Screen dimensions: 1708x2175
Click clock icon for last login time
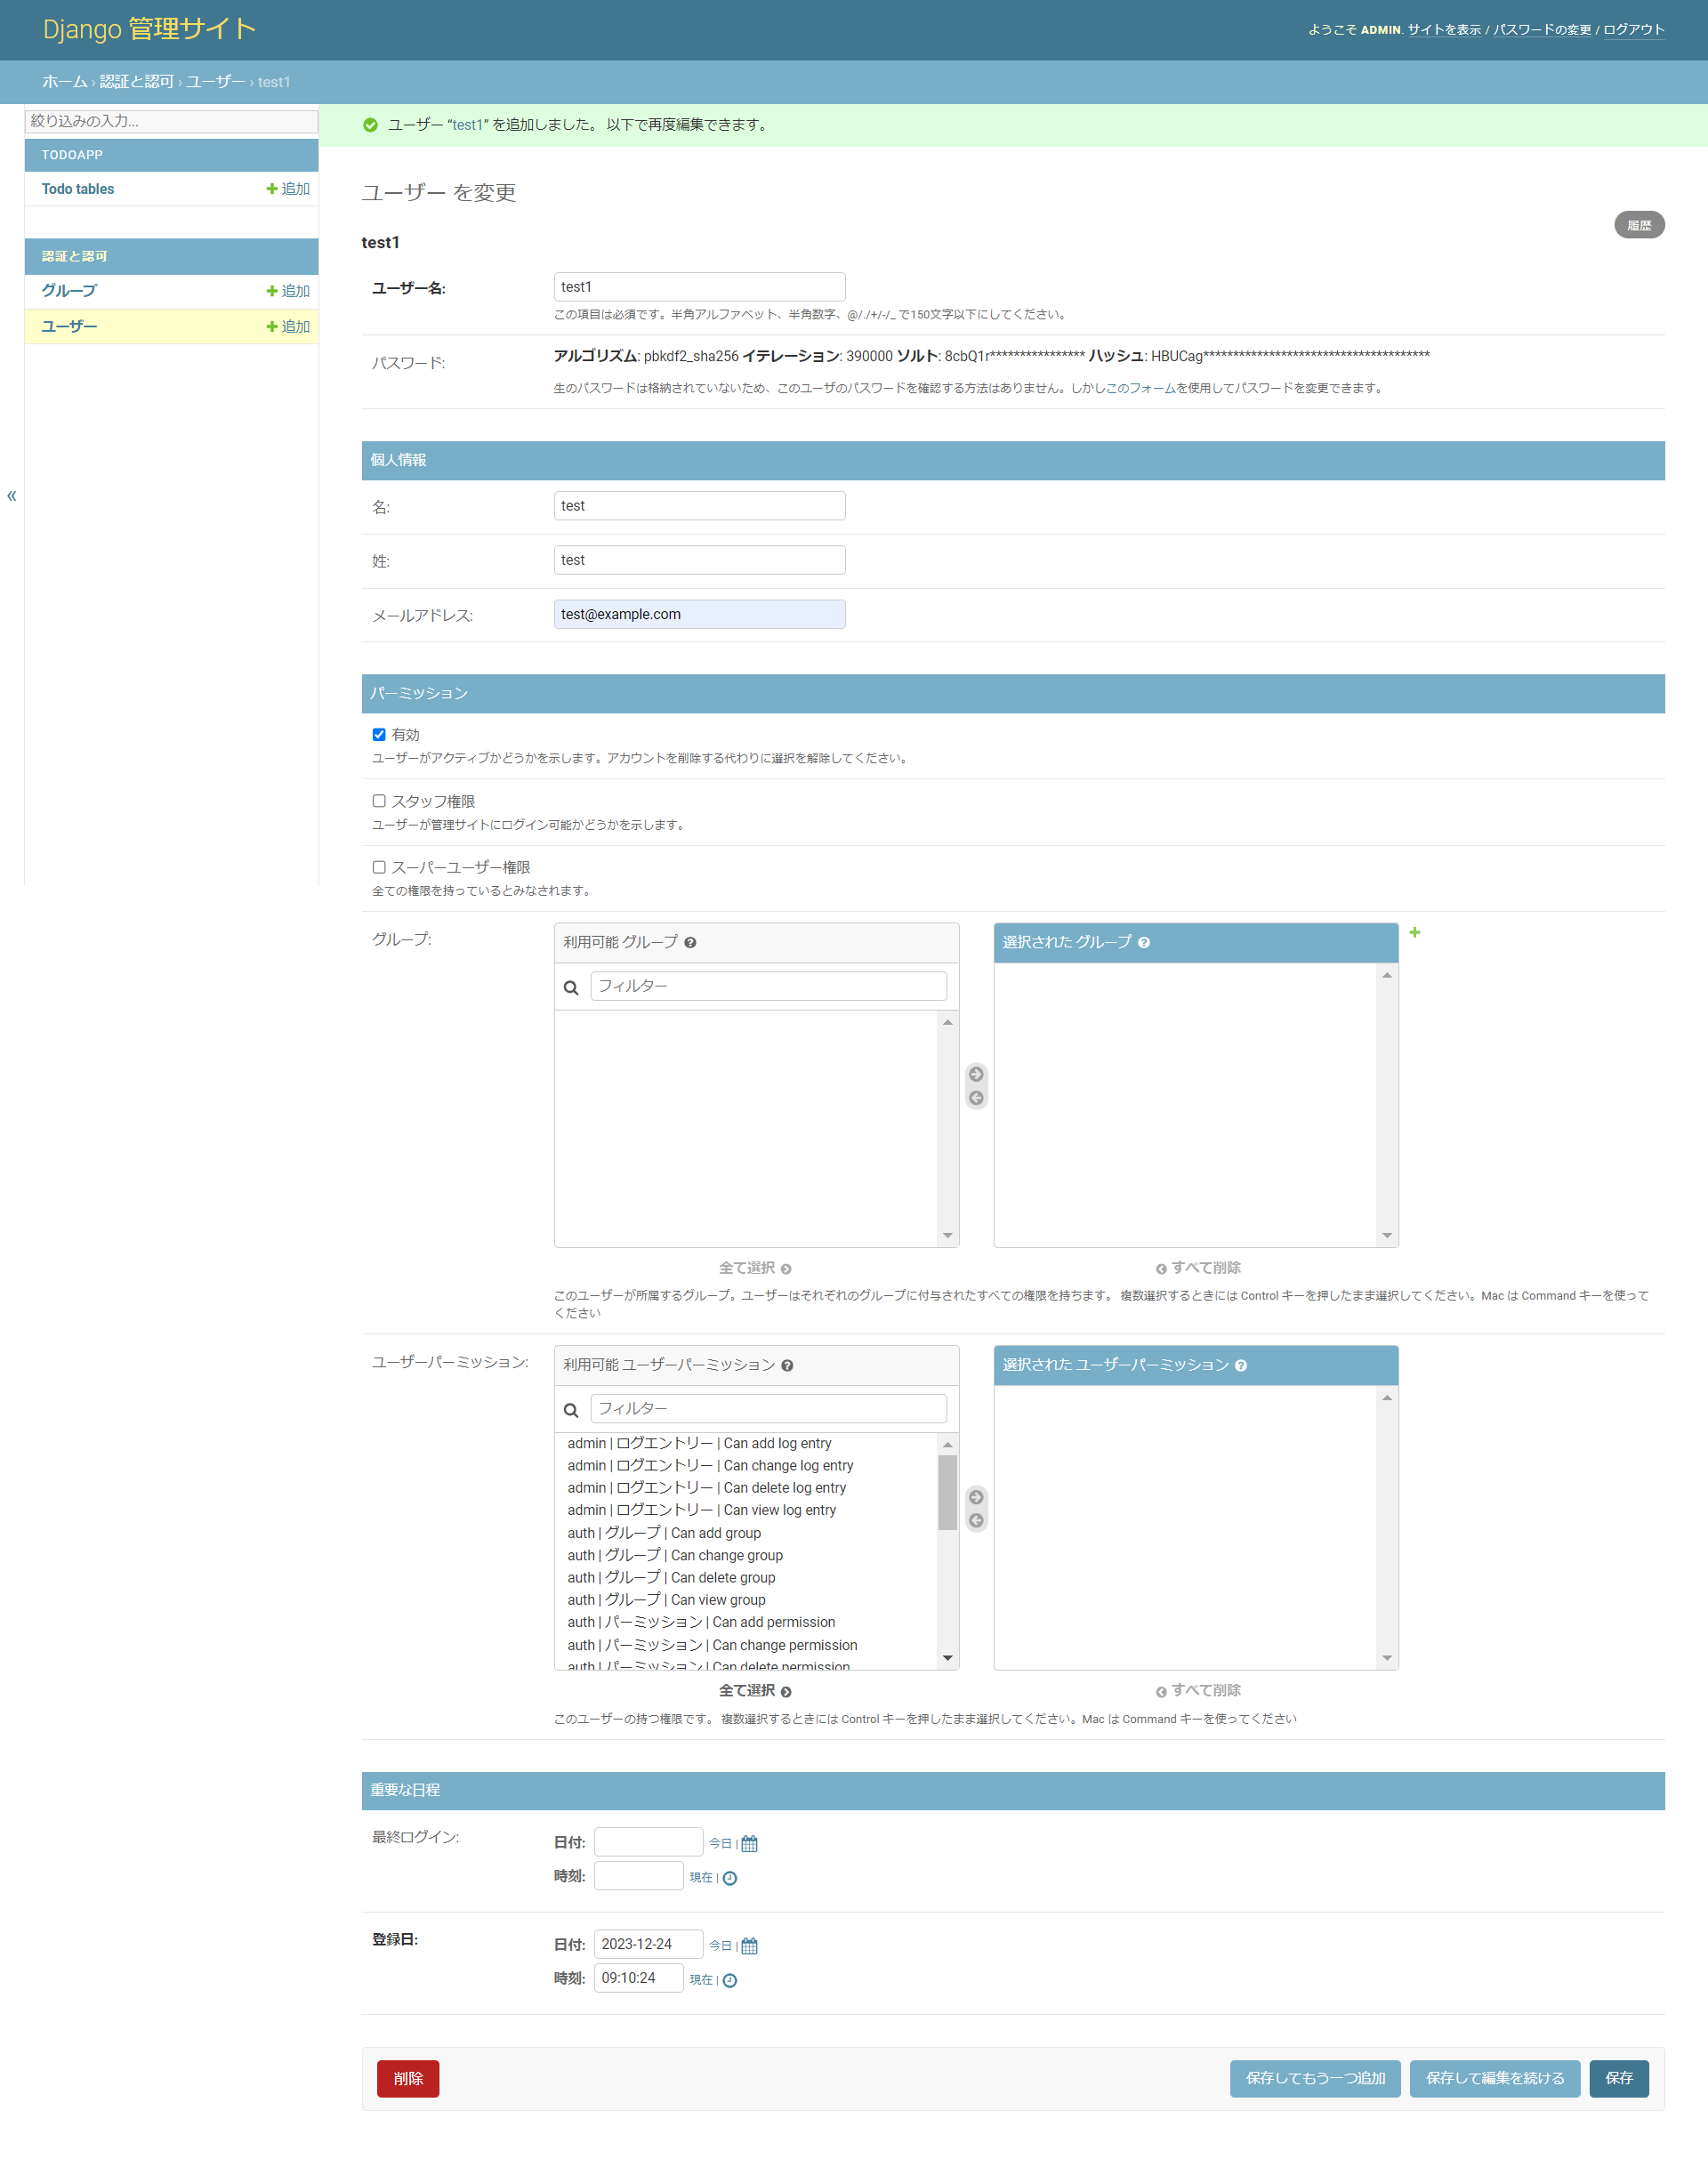coord(730,1878)
